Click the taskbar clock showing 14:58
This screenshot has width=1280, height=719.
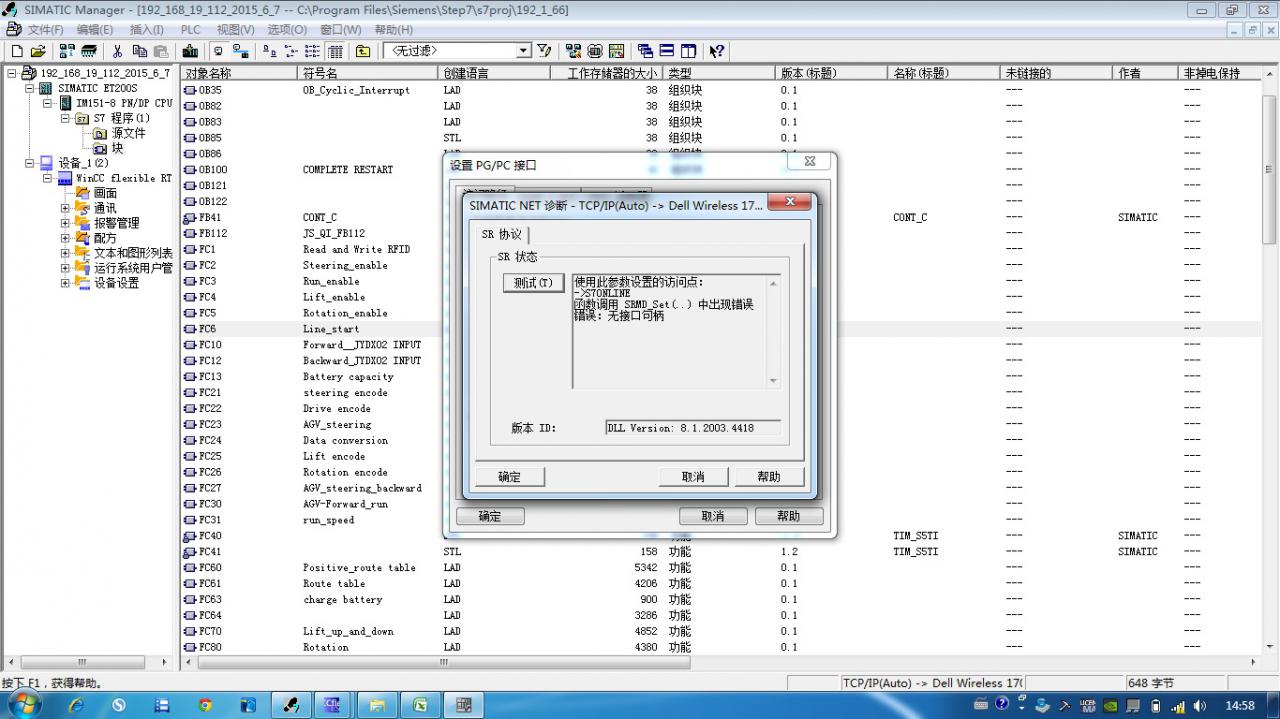click(1240, 705)
